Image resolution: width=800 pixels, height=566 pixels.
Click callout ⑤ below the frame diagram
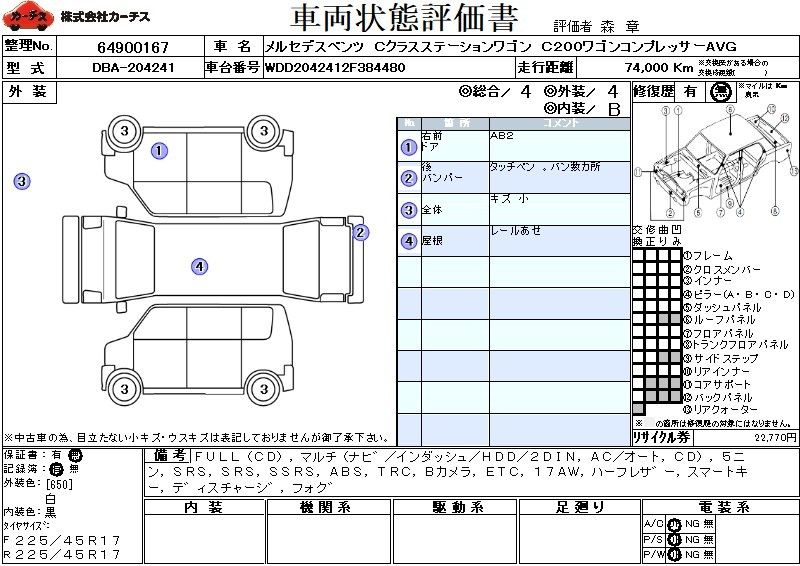click(x=697, y=212)
